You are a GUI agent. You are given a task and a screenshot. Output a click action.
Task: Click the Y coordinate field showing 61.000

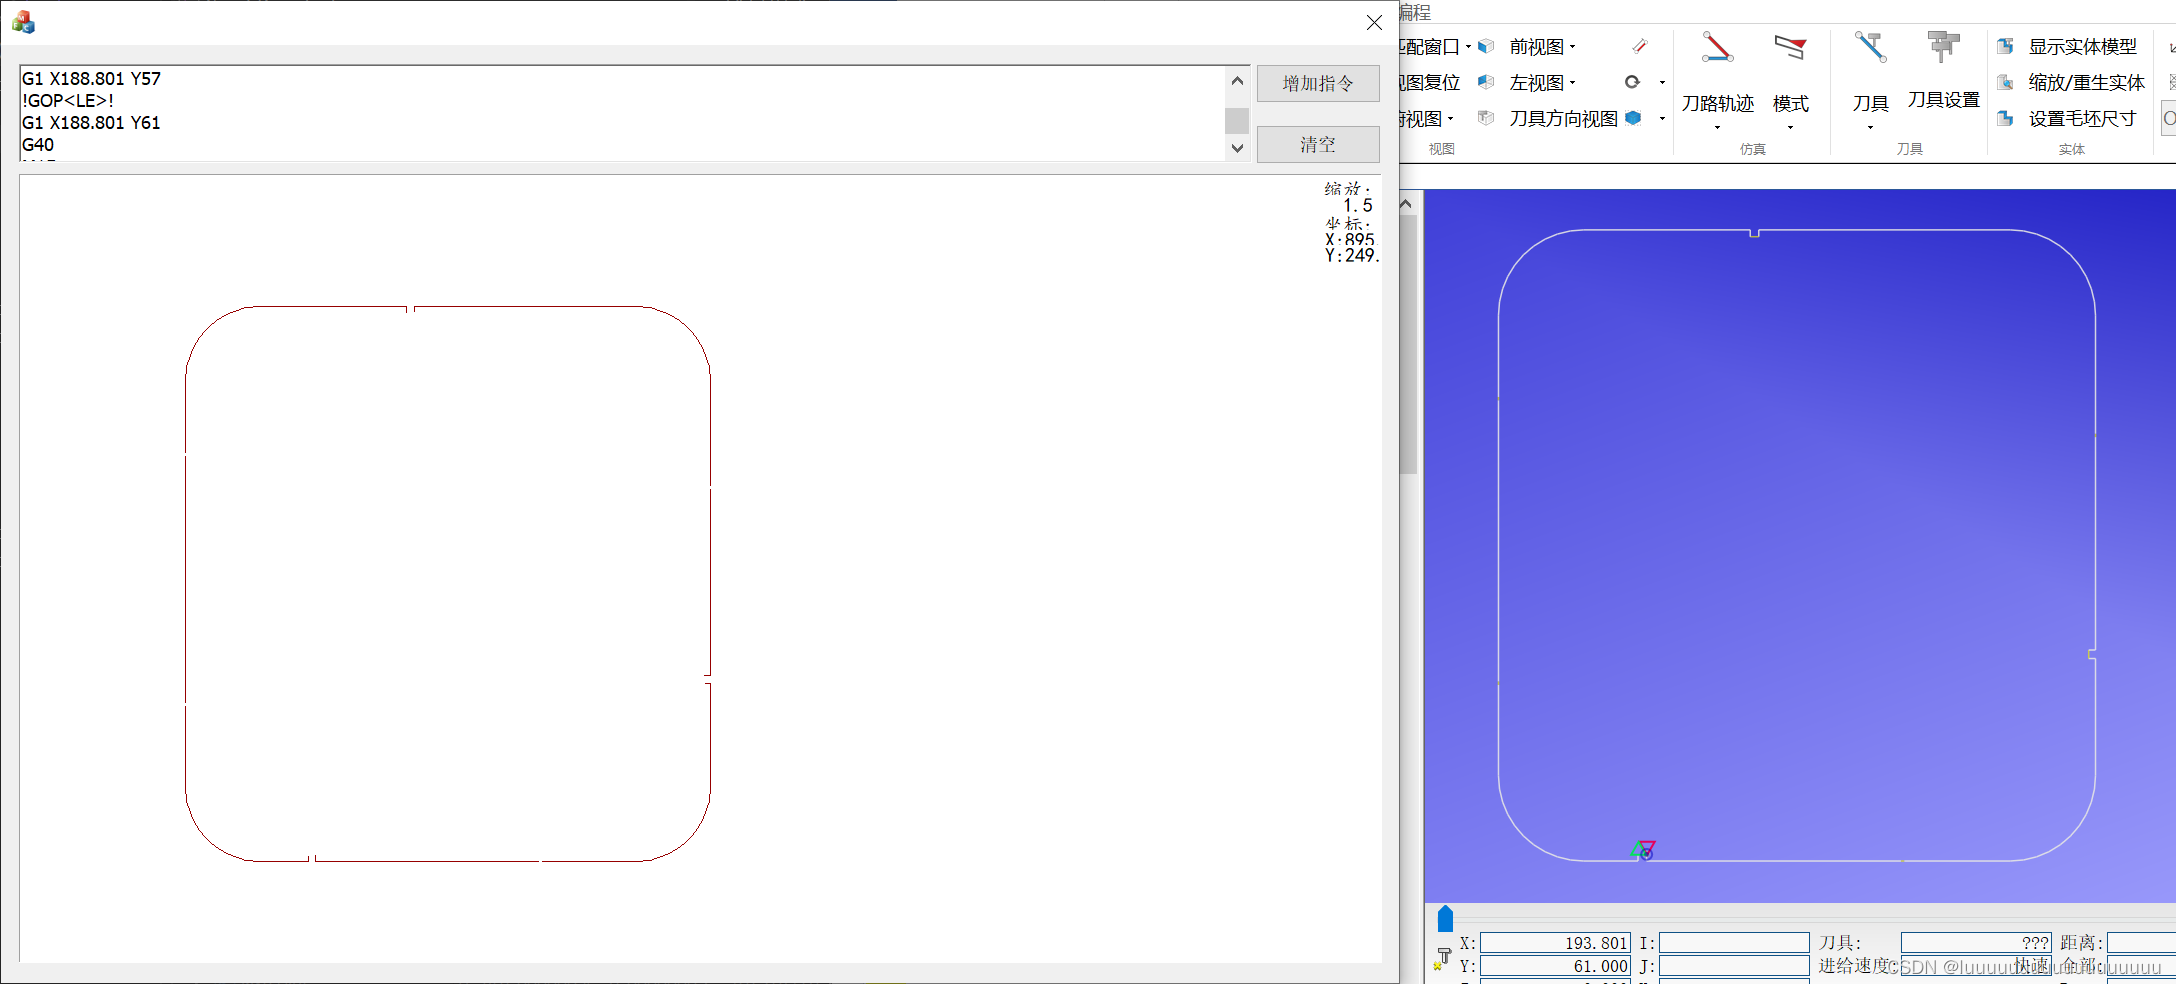(1555, 966)
